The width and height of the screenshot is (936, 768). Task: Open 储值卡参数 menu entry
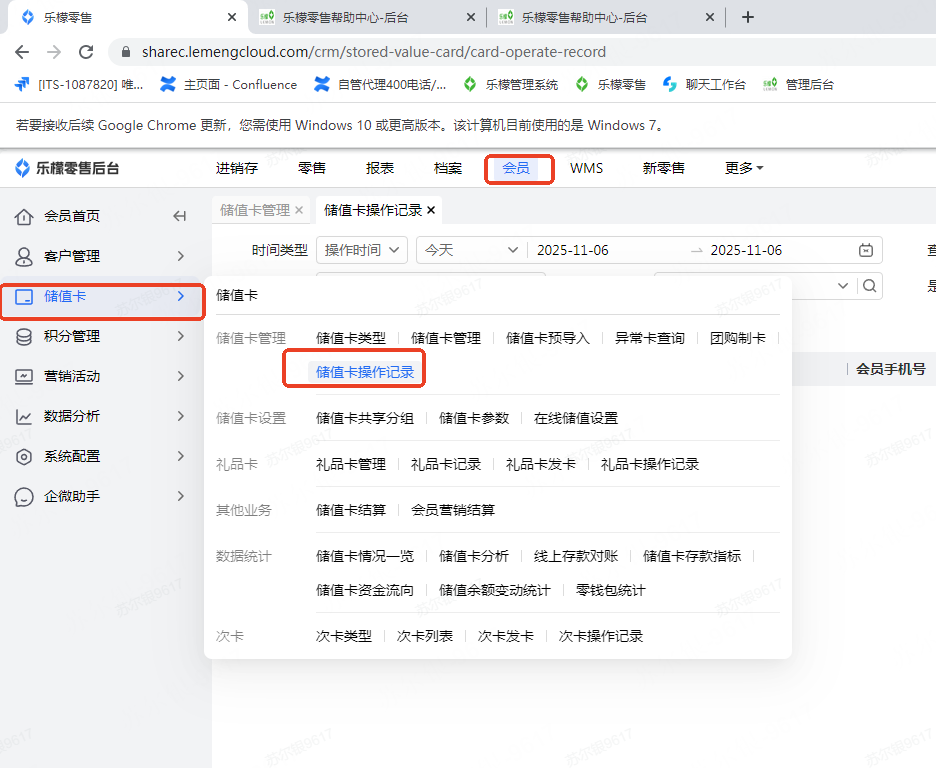474,418
